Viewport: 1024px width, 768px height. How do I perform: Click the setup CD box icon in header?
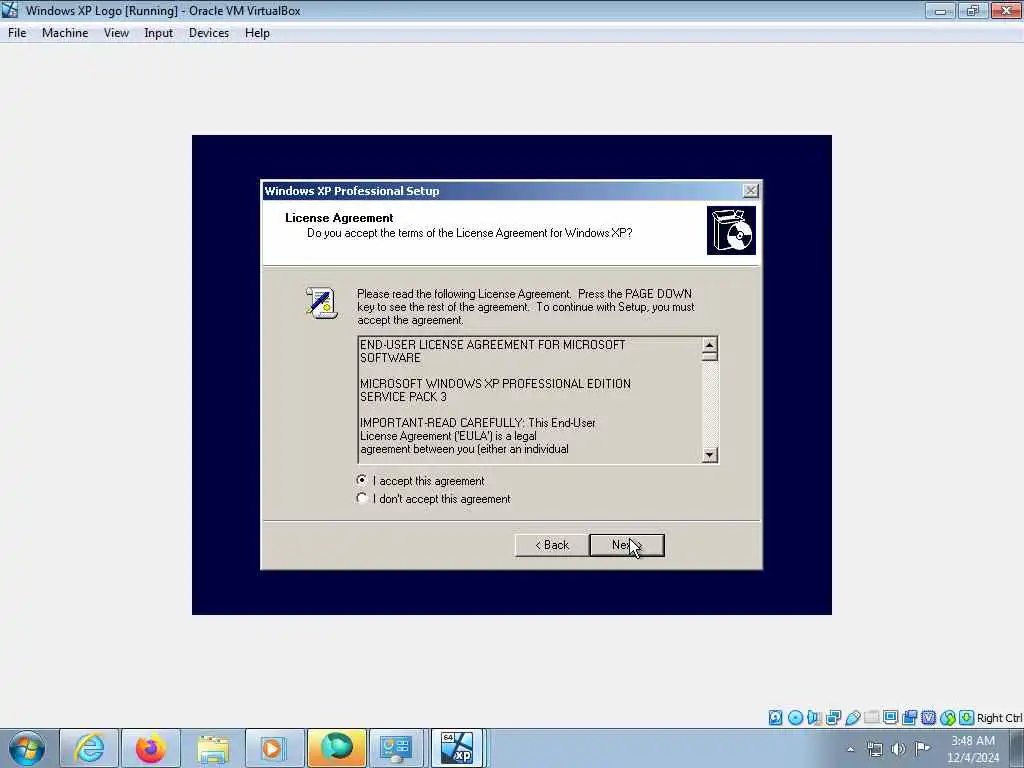point(731,231)
